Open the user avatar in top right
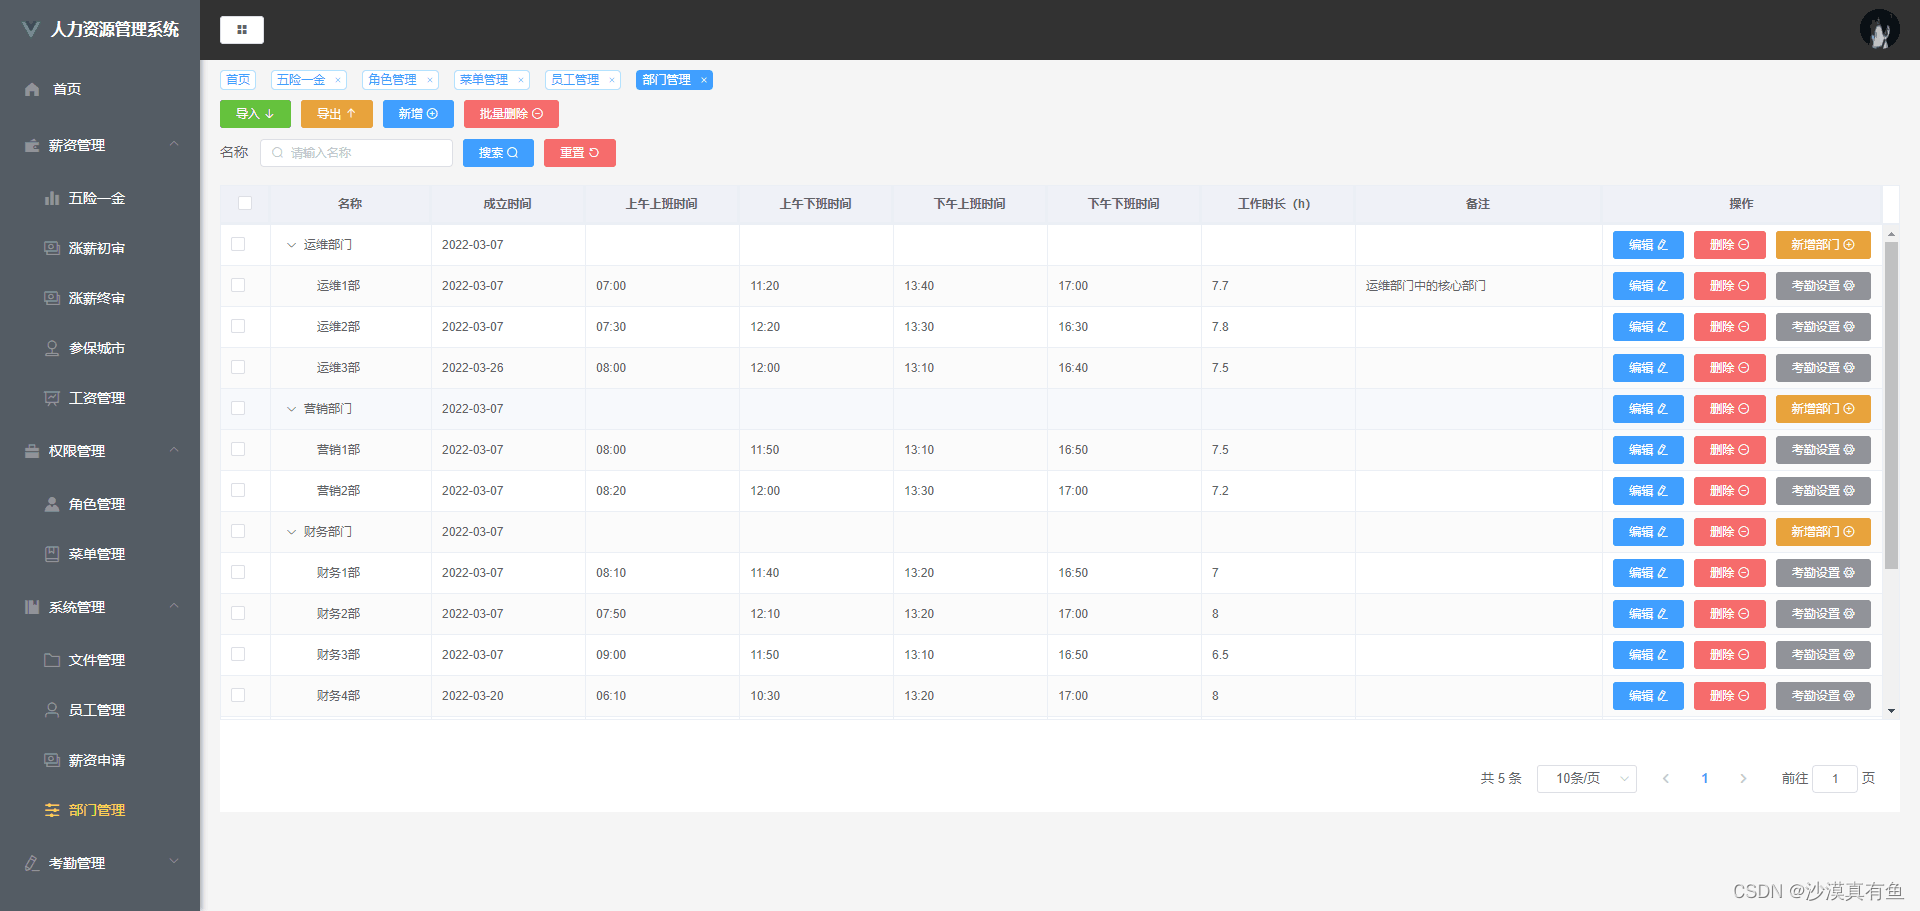Viewport: 1920px width, 911px height. click(x=1879, y=29)
